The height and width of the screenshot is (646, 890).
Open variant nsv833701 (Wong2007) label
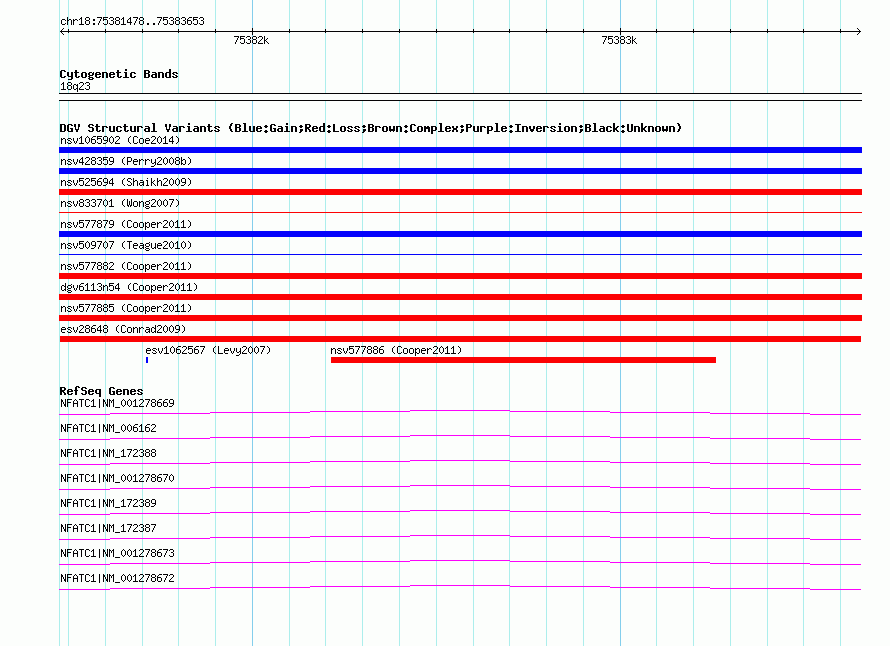(120, 203)
